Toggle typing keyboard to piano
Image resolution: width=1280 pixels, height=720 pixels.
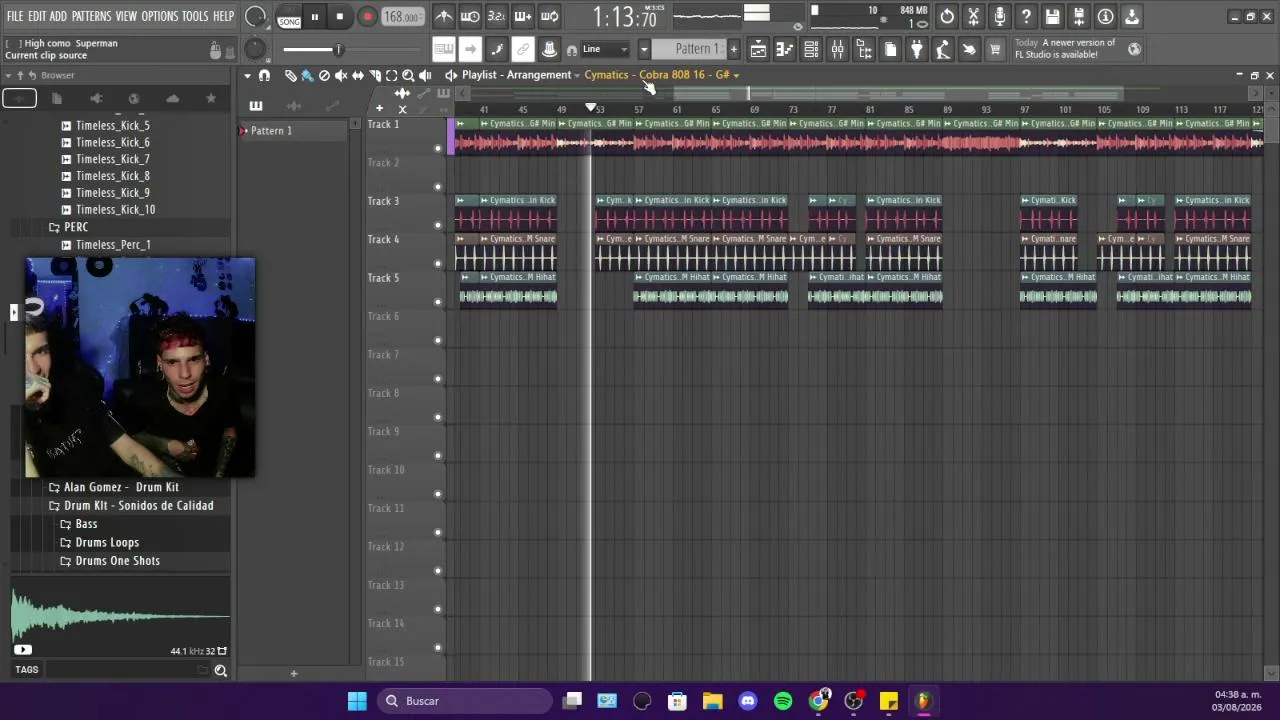[444, 49]
